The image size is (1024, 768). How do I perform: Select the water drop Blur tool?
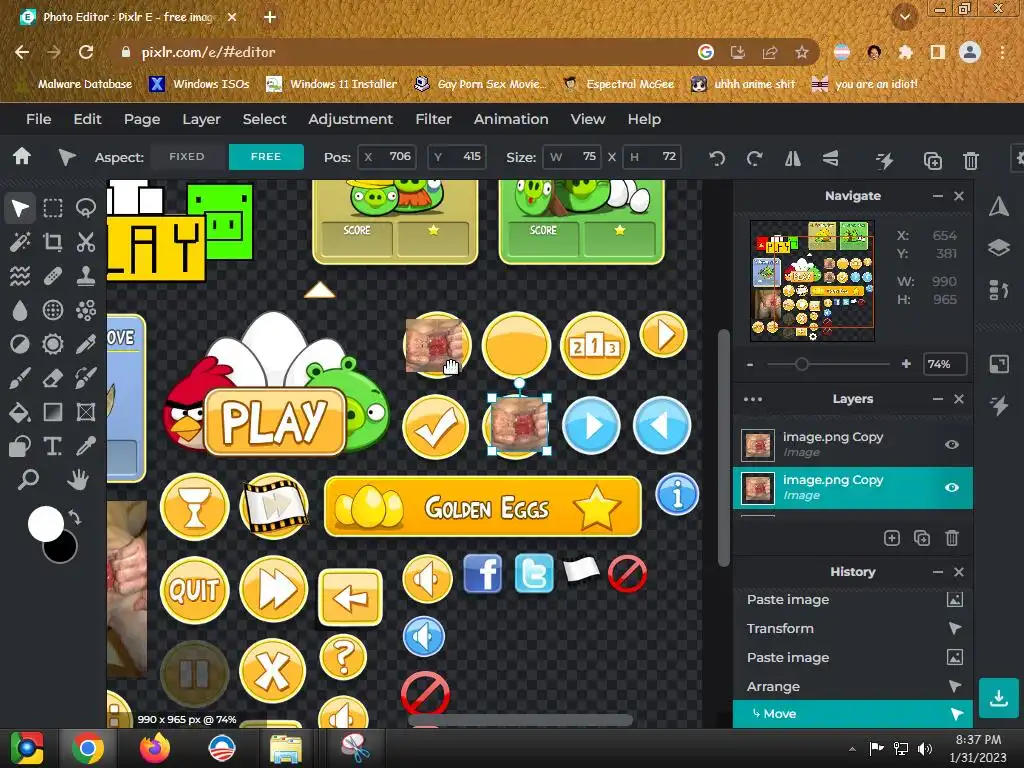pyautogui.click(x=20, y=310)
